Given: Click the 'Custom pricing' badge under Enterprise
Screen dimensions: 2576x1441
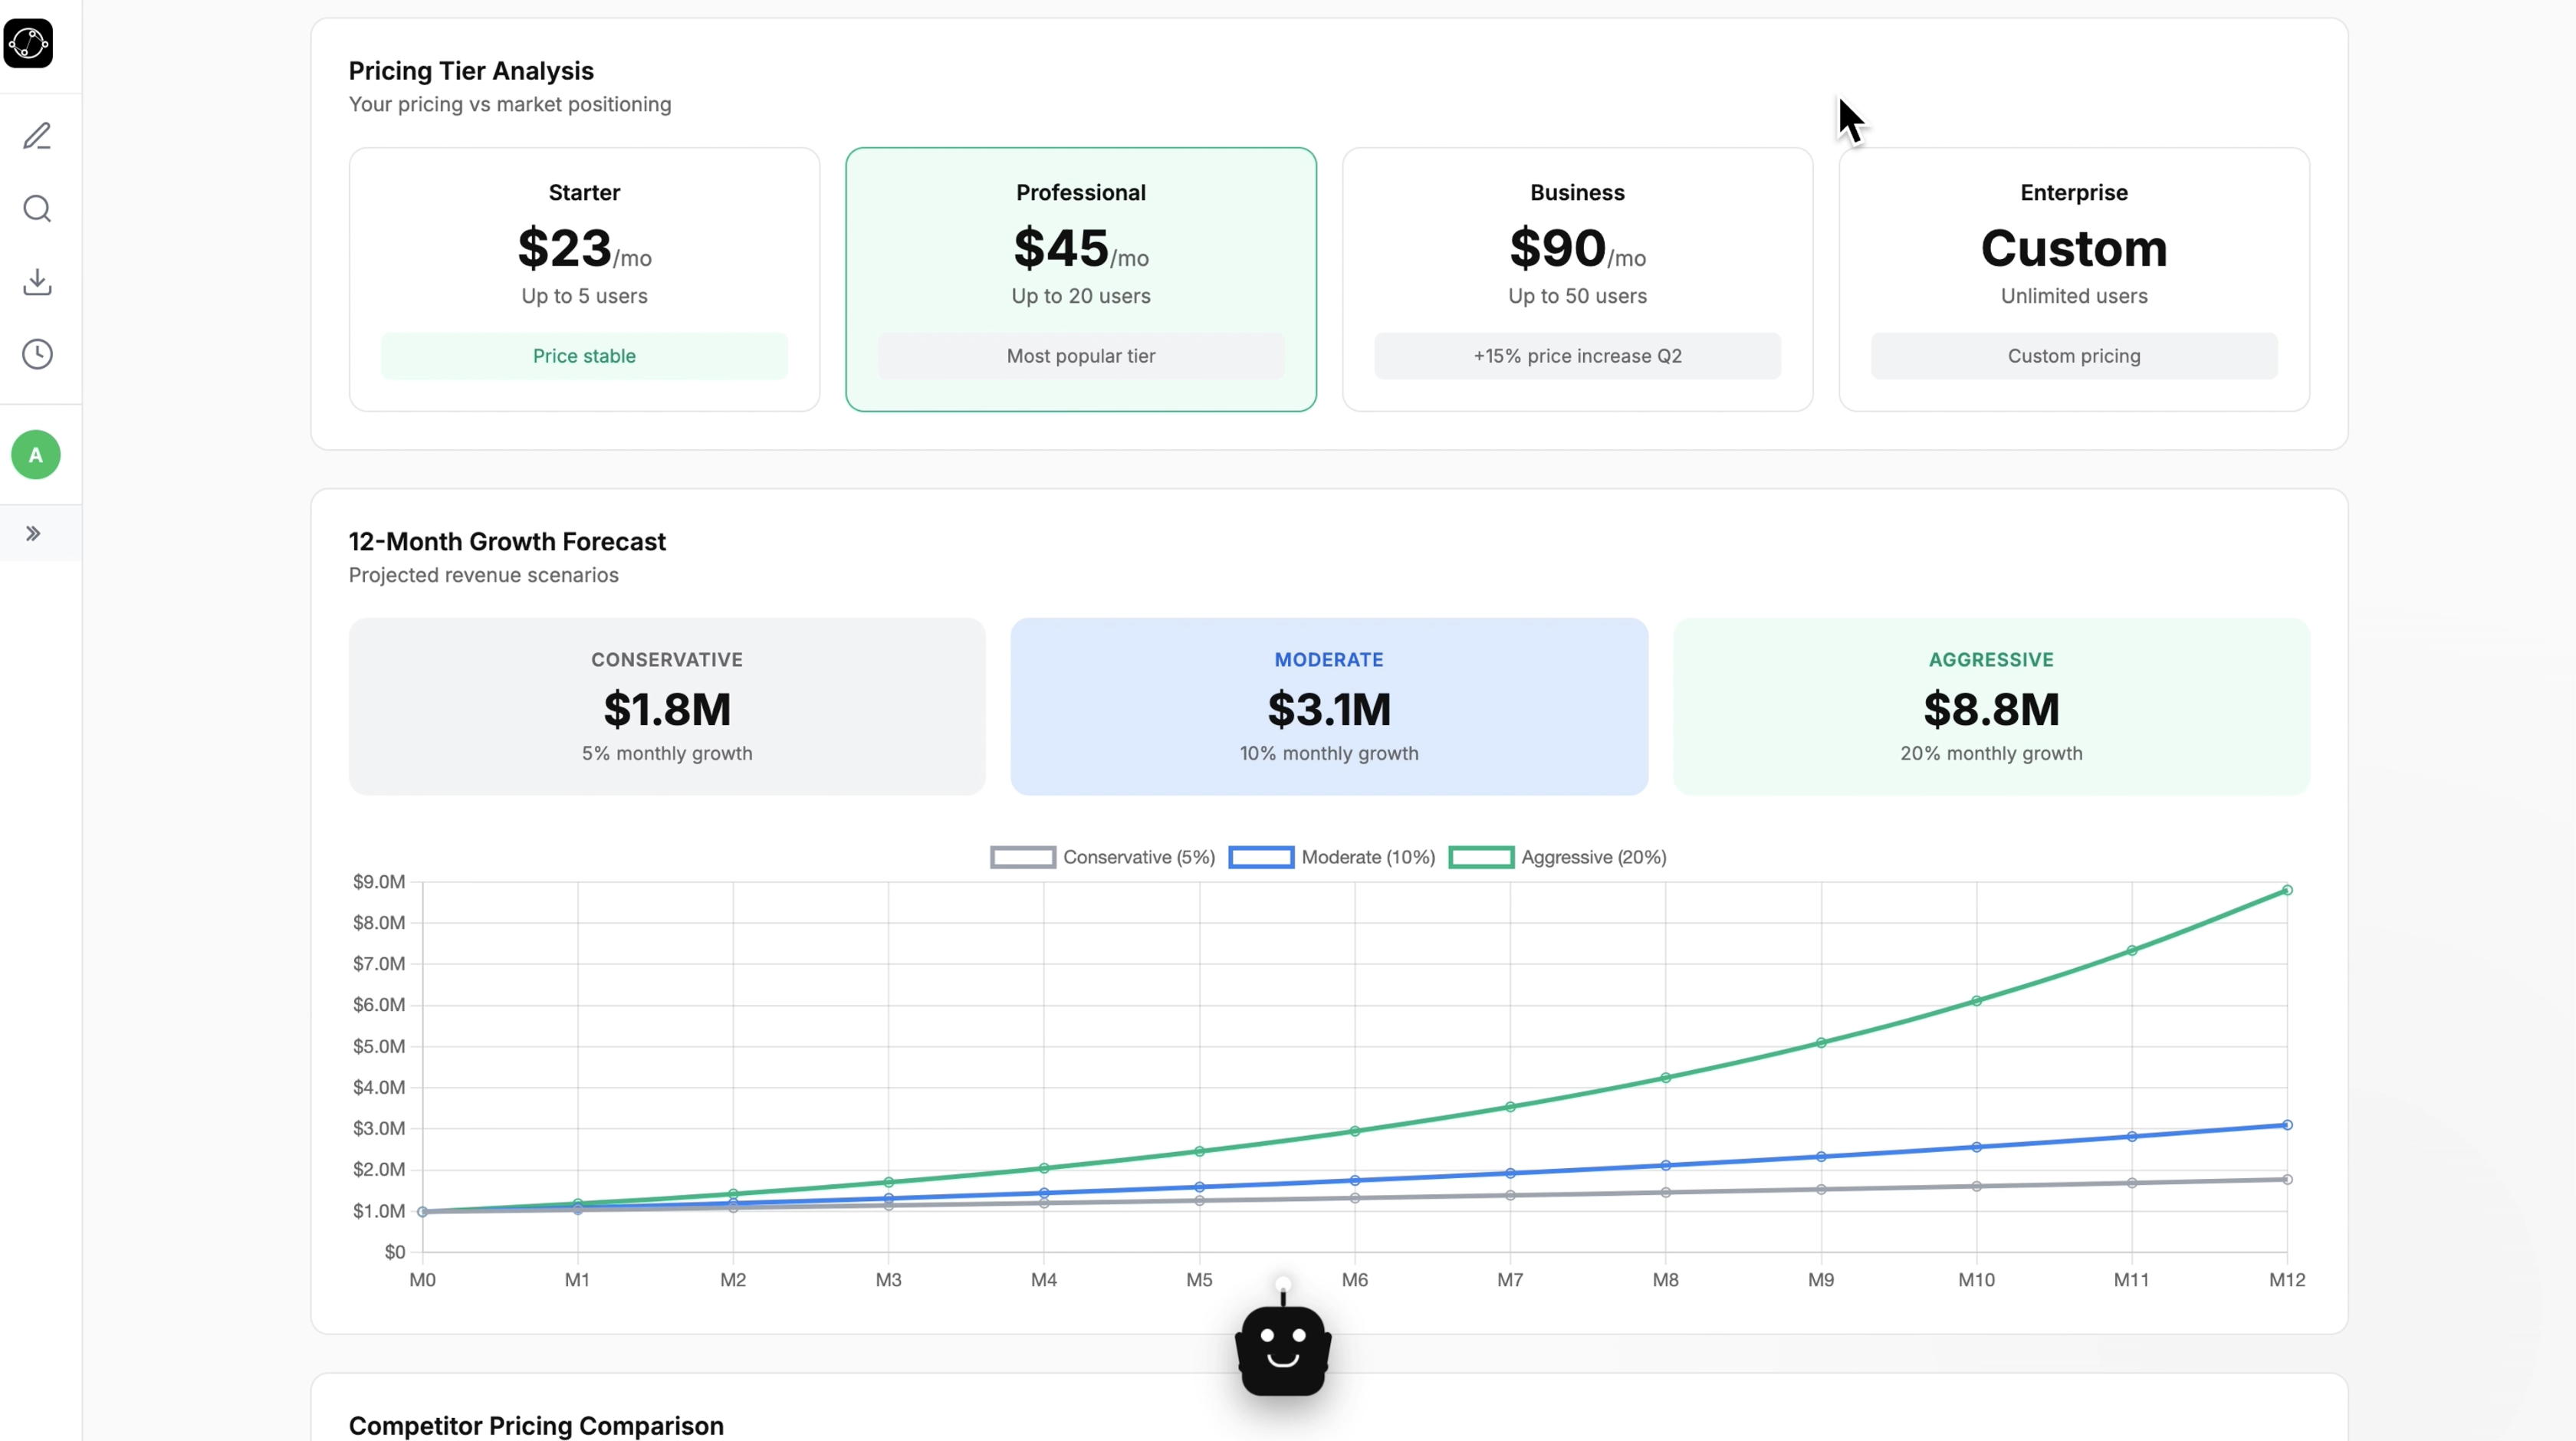Looking at the screenshot, I should point(2073,356).
